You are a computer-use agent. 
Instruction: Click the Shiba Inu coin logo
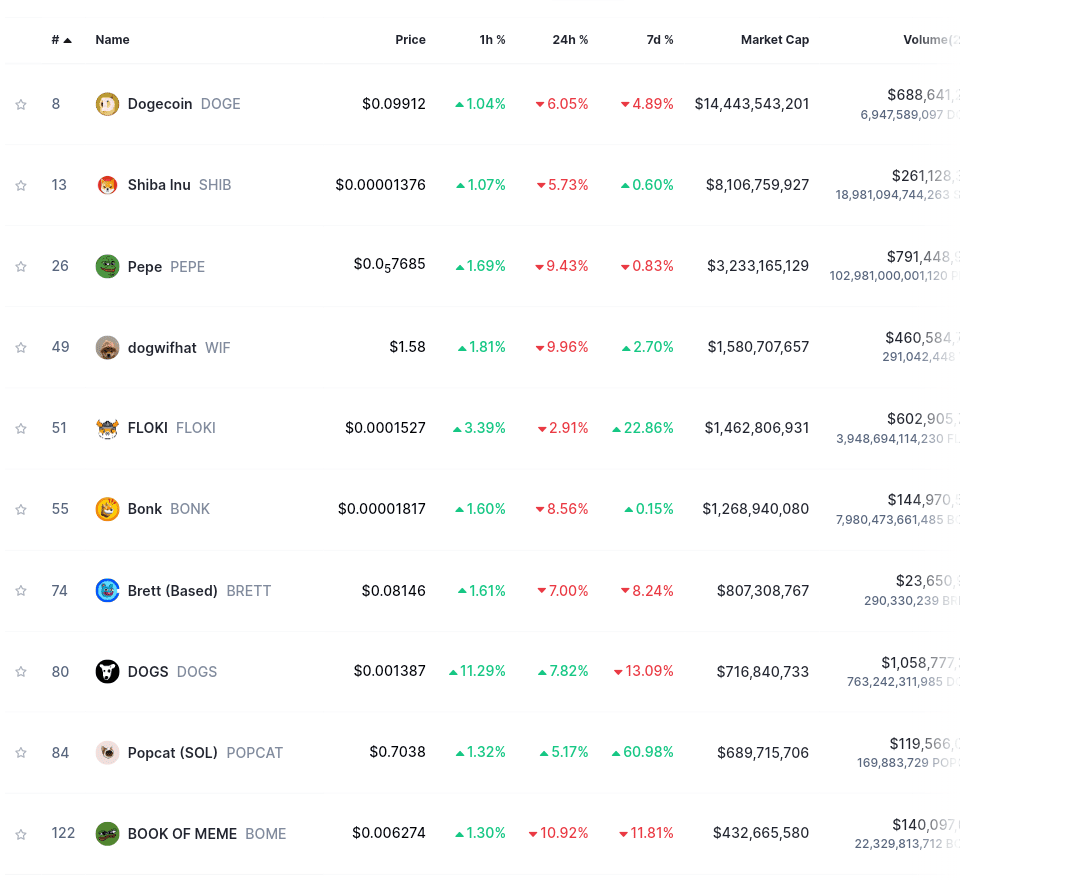[x=107, y=185]
